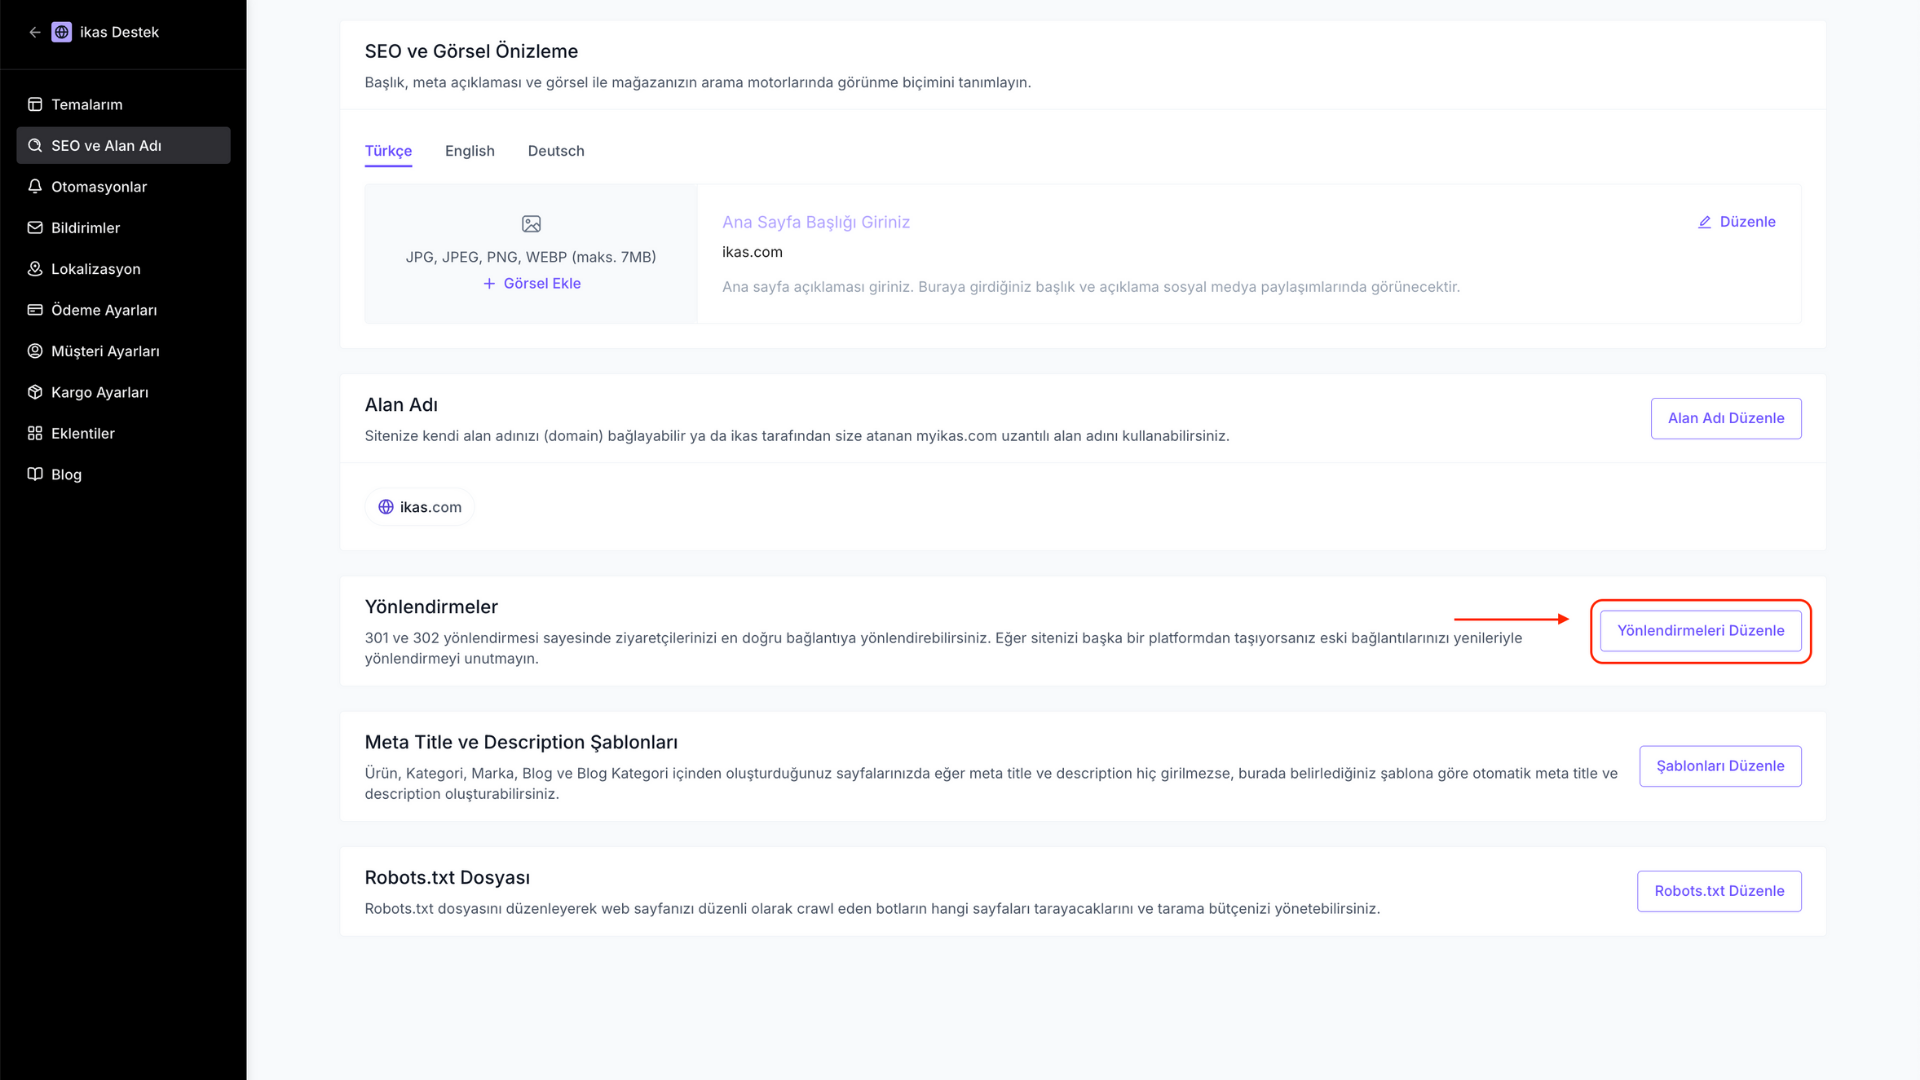Go to Bildirimler section
The width and height of the screenshot is (1920, 1080).
point(123,227)
